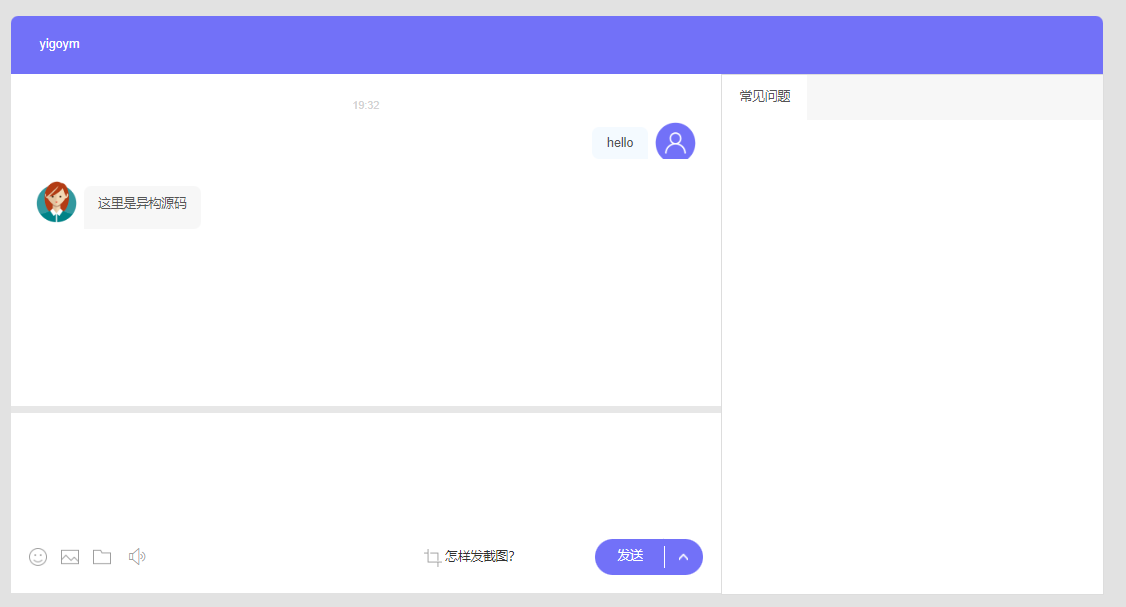Click the customer service agent avatar
The width and height of the screenshot is (1126, 607).
click(x=56, y=202)
